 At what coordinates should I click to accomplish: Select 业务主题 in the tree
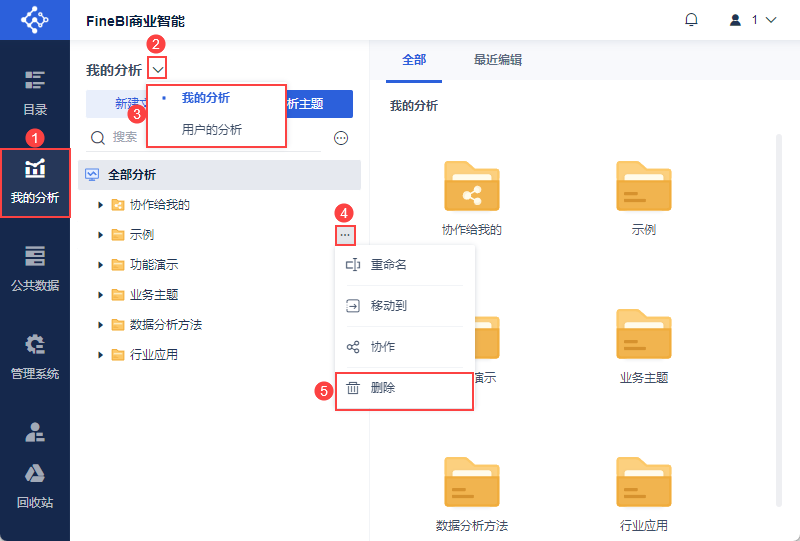tap(154, 295)
